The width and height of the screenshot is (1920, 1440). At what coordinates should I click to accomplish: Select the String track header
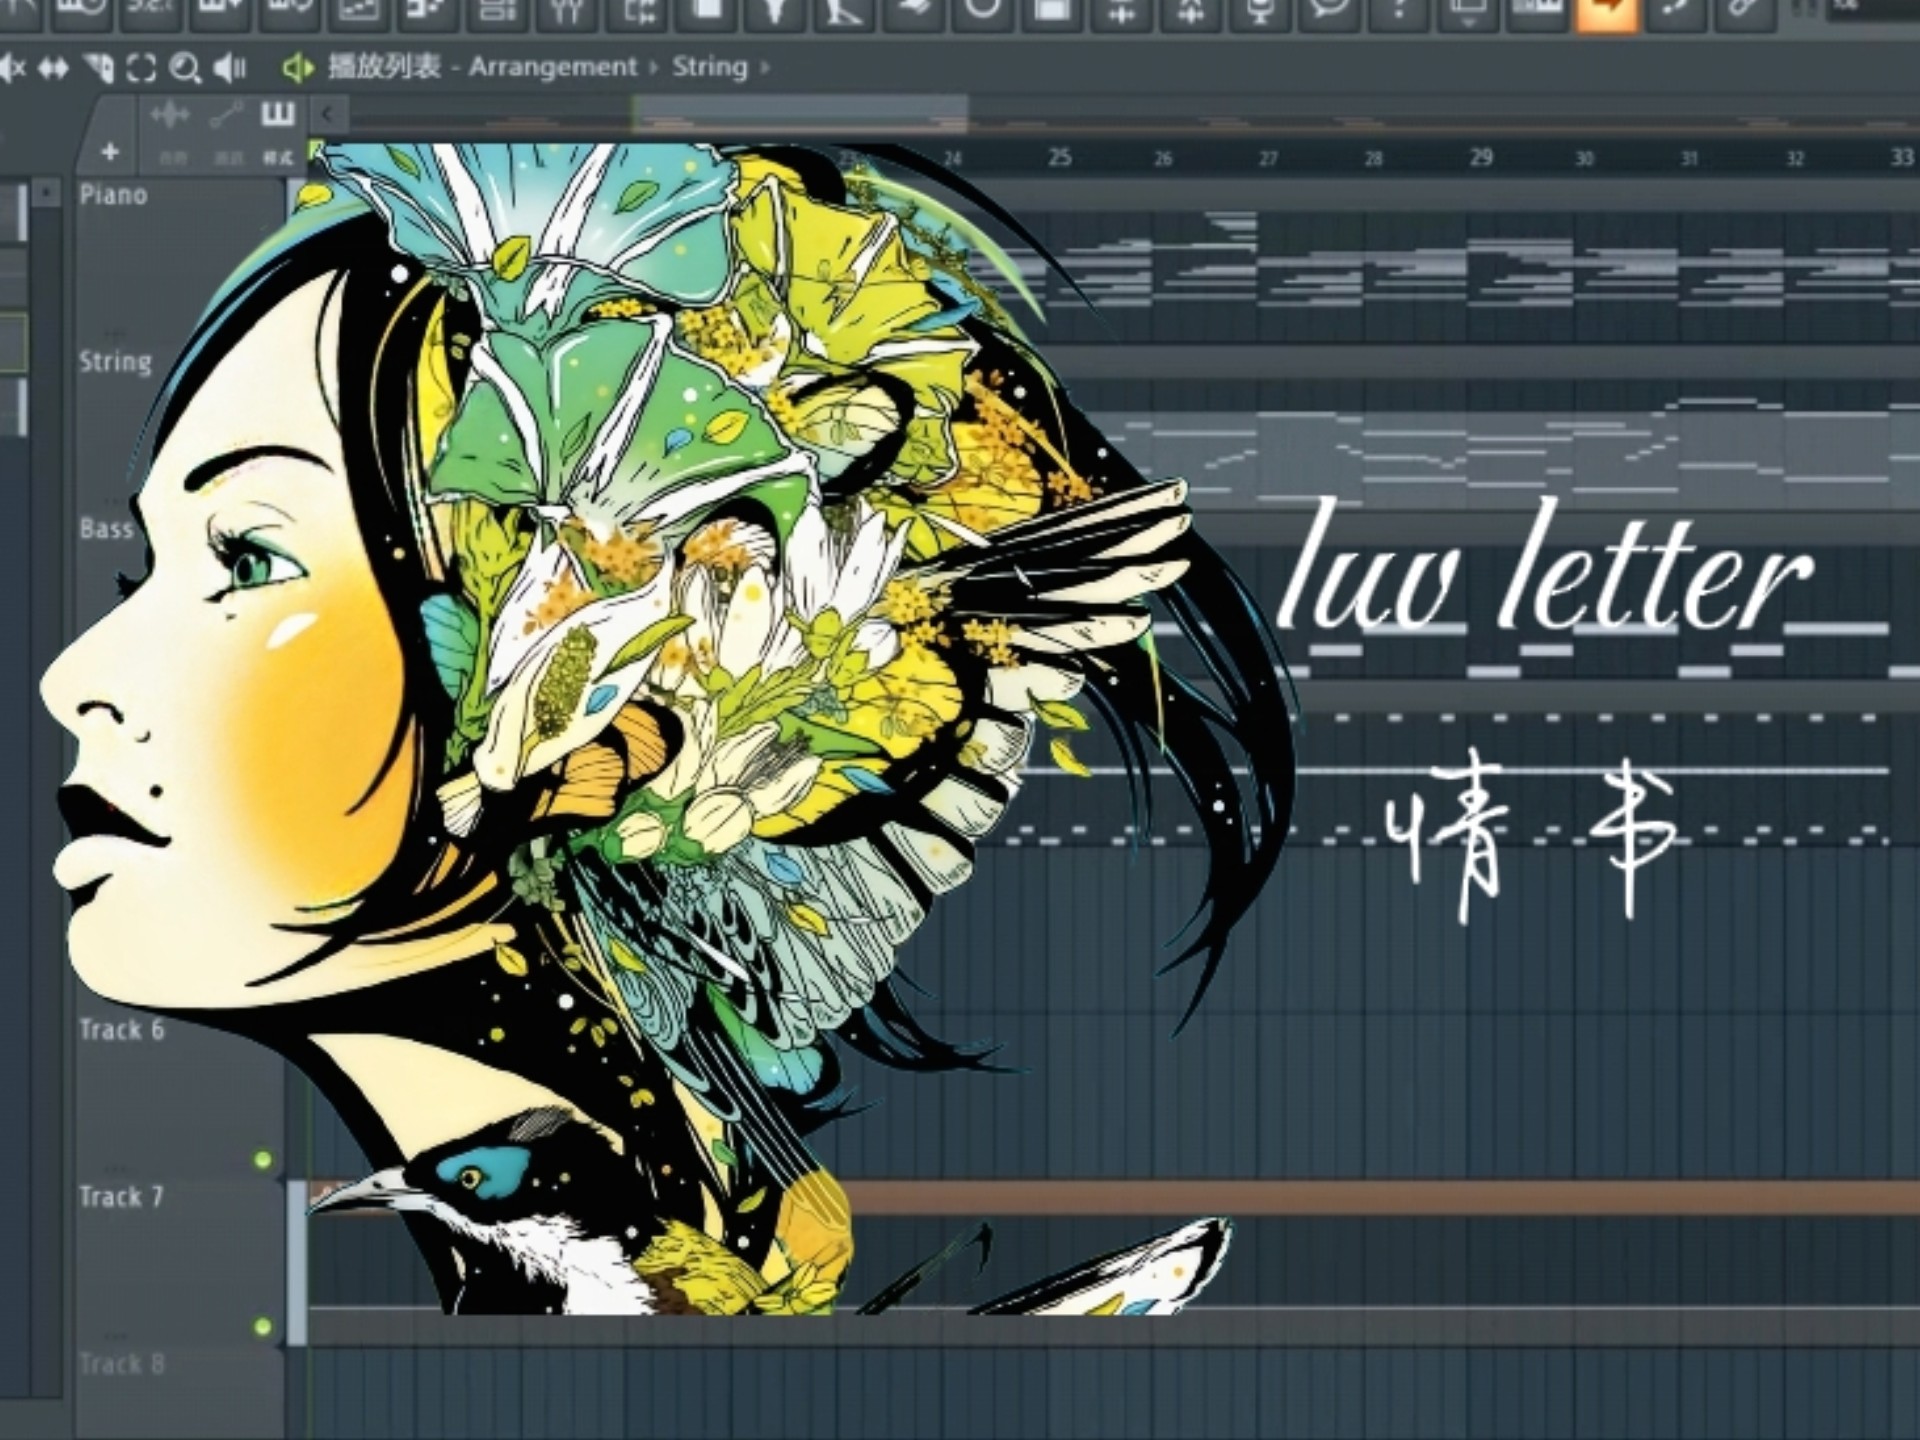[x=180, y=428]
